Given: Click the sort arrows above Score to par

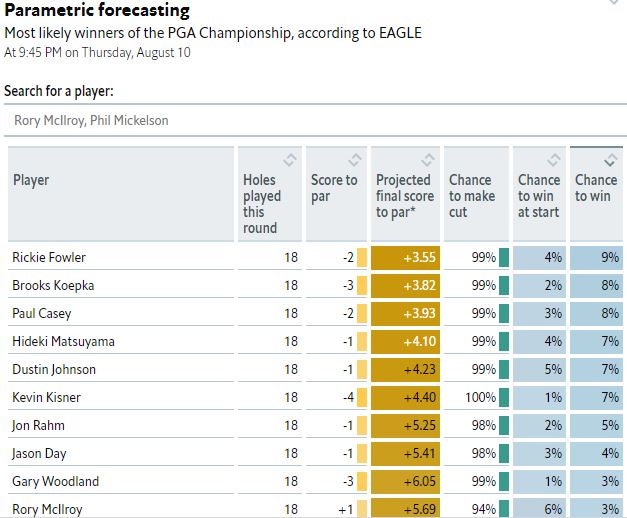Looking at the screenshot, I should [x=353, y=160].
